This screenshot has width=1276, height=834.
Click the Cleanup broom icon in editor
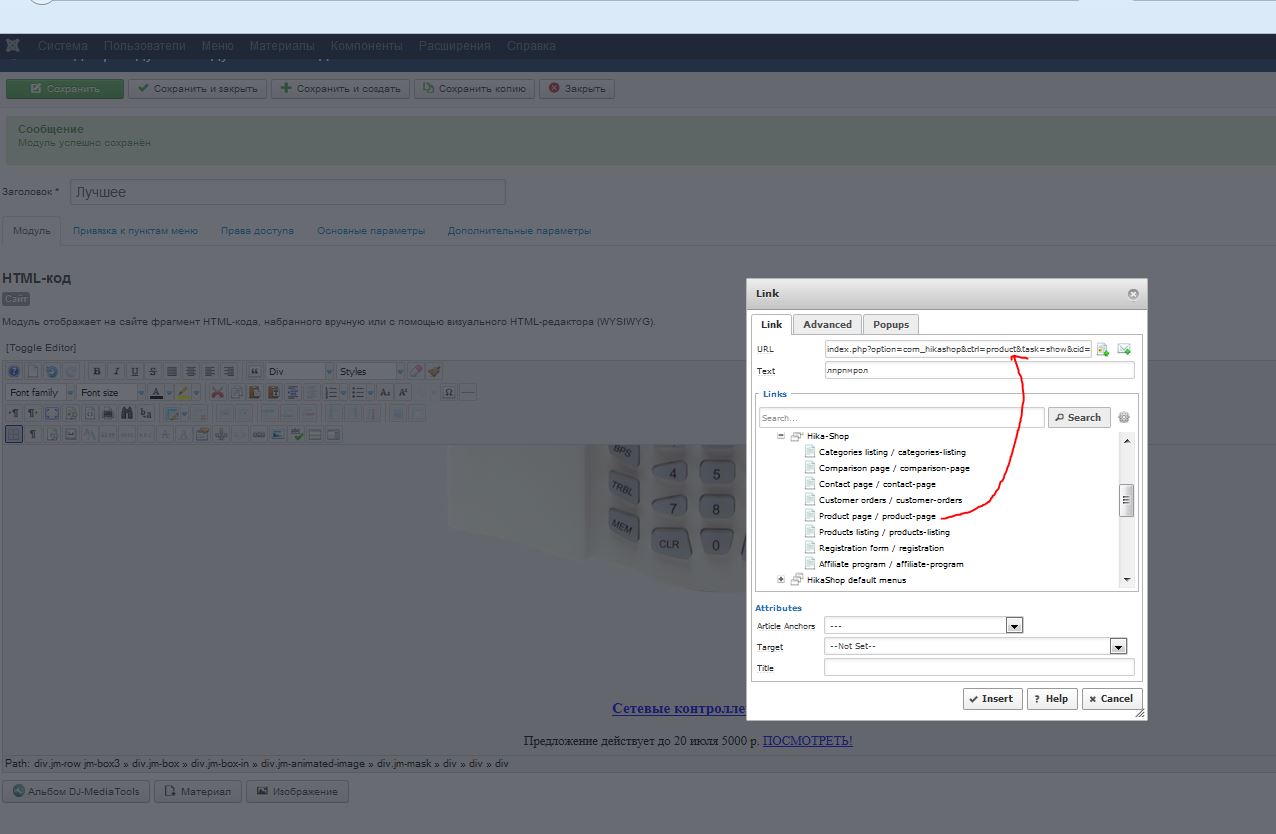tap(434, 371)
